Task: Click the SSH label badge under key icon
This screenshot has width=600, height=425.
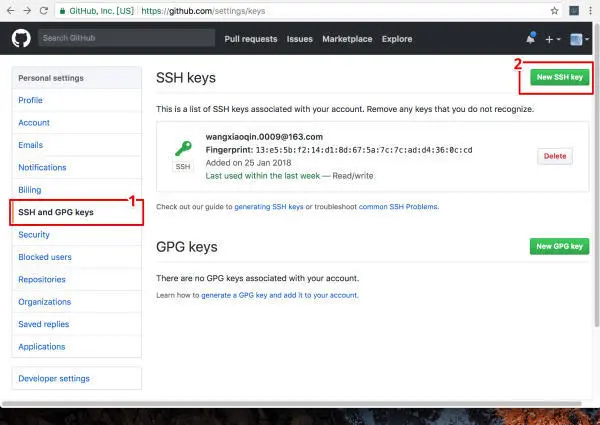Action: click(x=183, y=167)
